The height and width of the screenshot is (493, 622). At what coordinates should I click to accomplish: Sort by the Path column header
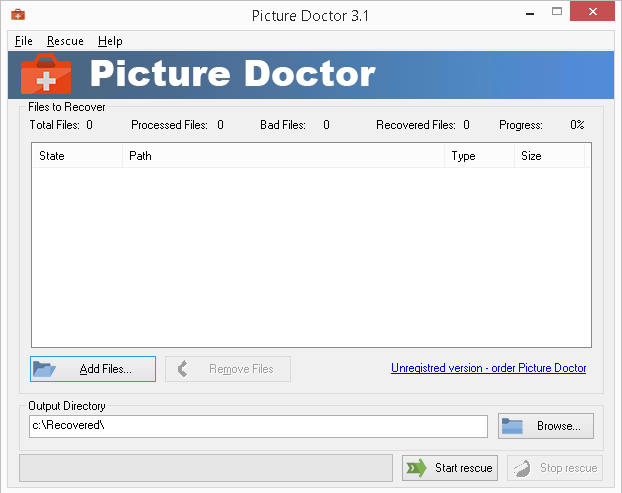[x=283, y=156]
